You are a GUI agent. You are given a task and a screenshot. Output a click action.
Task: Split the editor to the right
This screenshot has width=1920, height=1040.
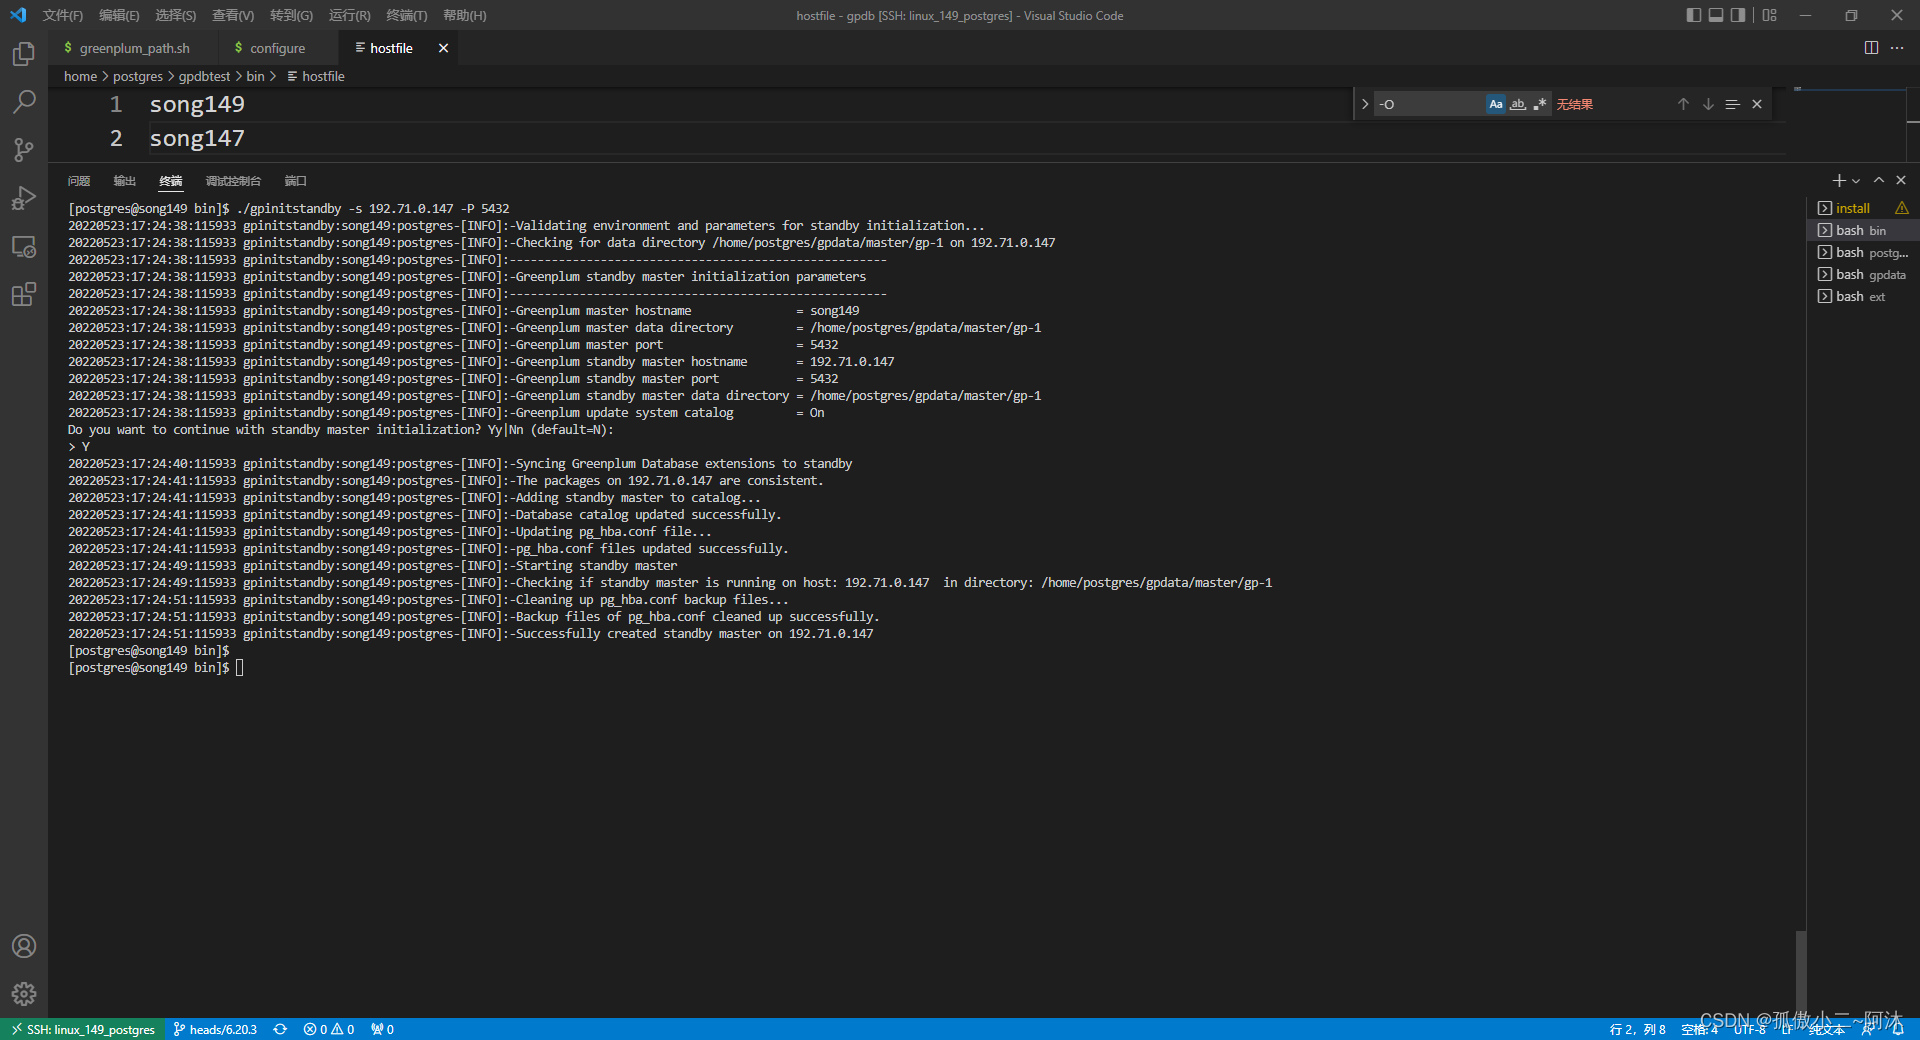(1871, 48)
